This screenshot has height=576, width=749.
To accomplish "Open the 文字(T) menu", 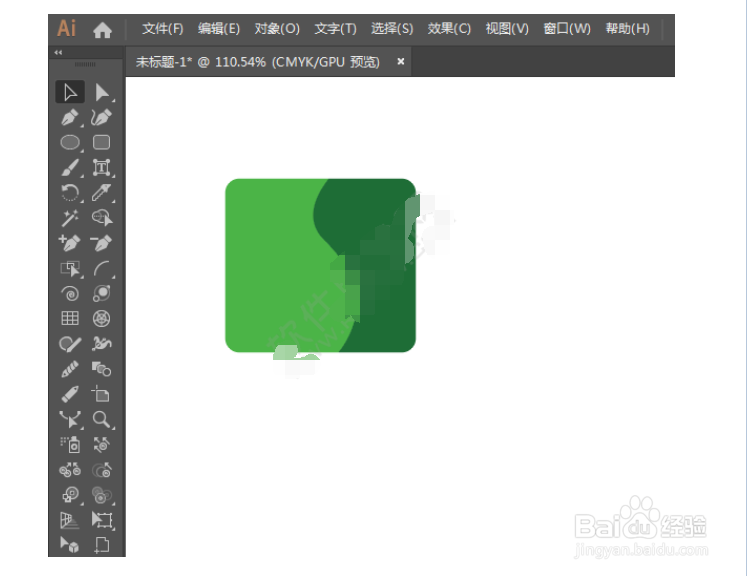I will [335, 29].
